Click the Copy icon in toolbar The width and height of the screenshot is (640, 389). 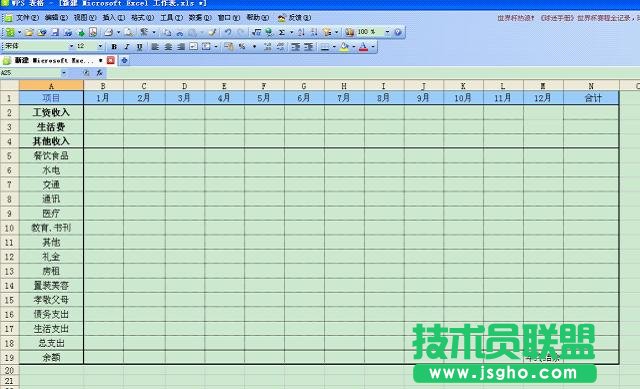click(167, 32)
